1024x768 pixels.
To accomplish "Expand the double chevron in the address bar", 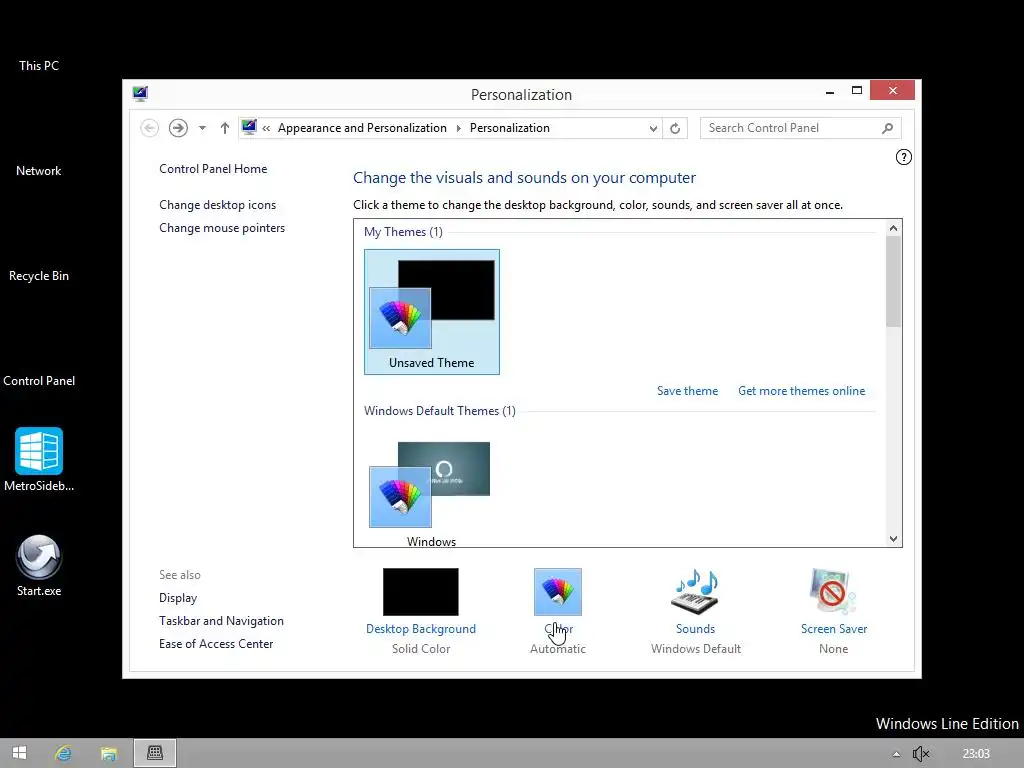I will point(266,128).
